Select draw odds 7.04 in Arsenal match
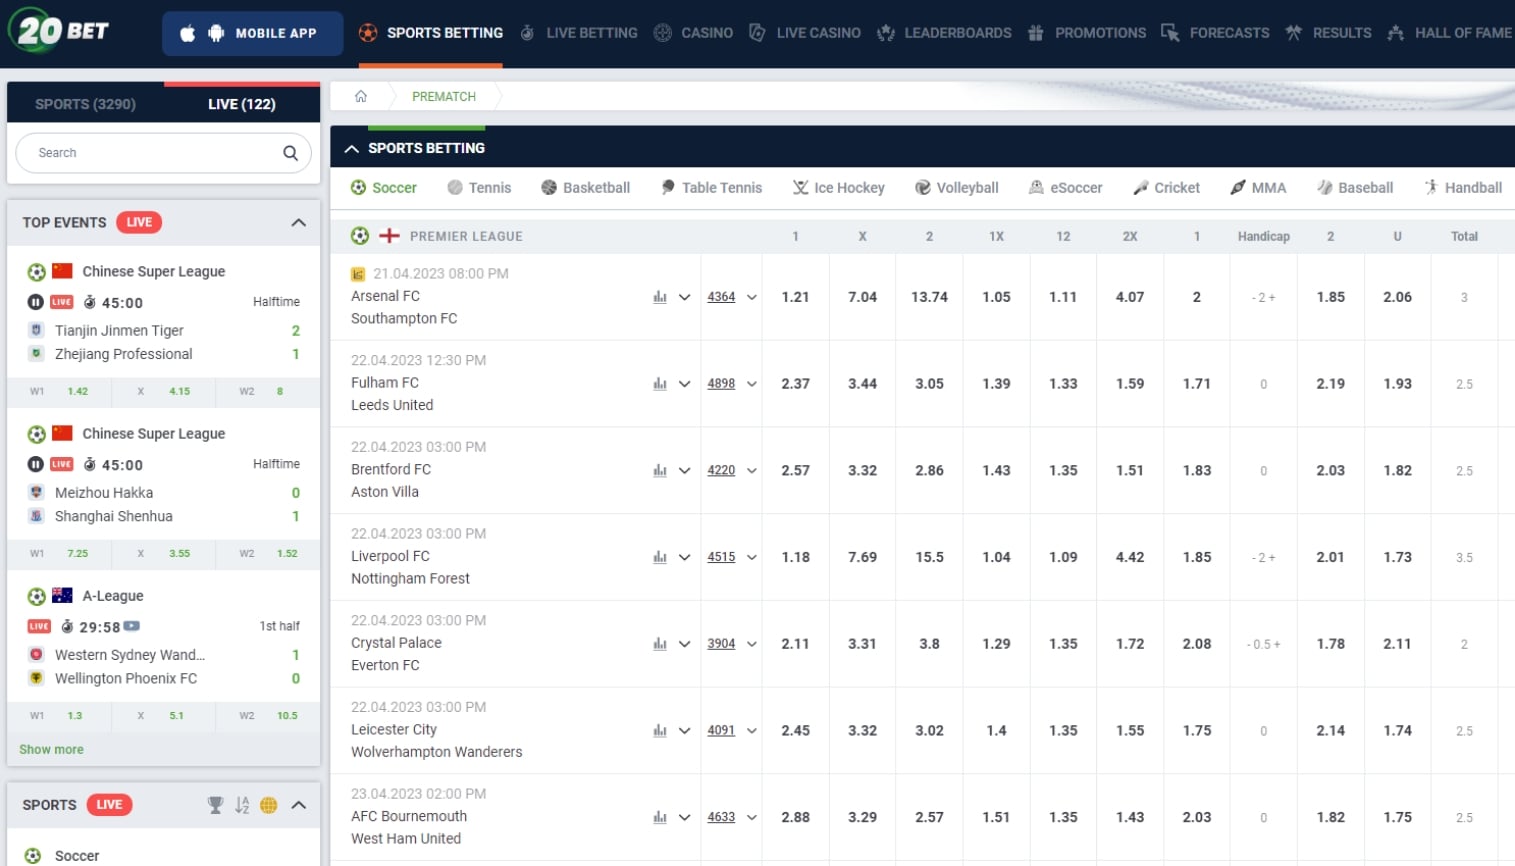Image resolution: width=1515 pixels, height=866 pixels. pos(863,297)
